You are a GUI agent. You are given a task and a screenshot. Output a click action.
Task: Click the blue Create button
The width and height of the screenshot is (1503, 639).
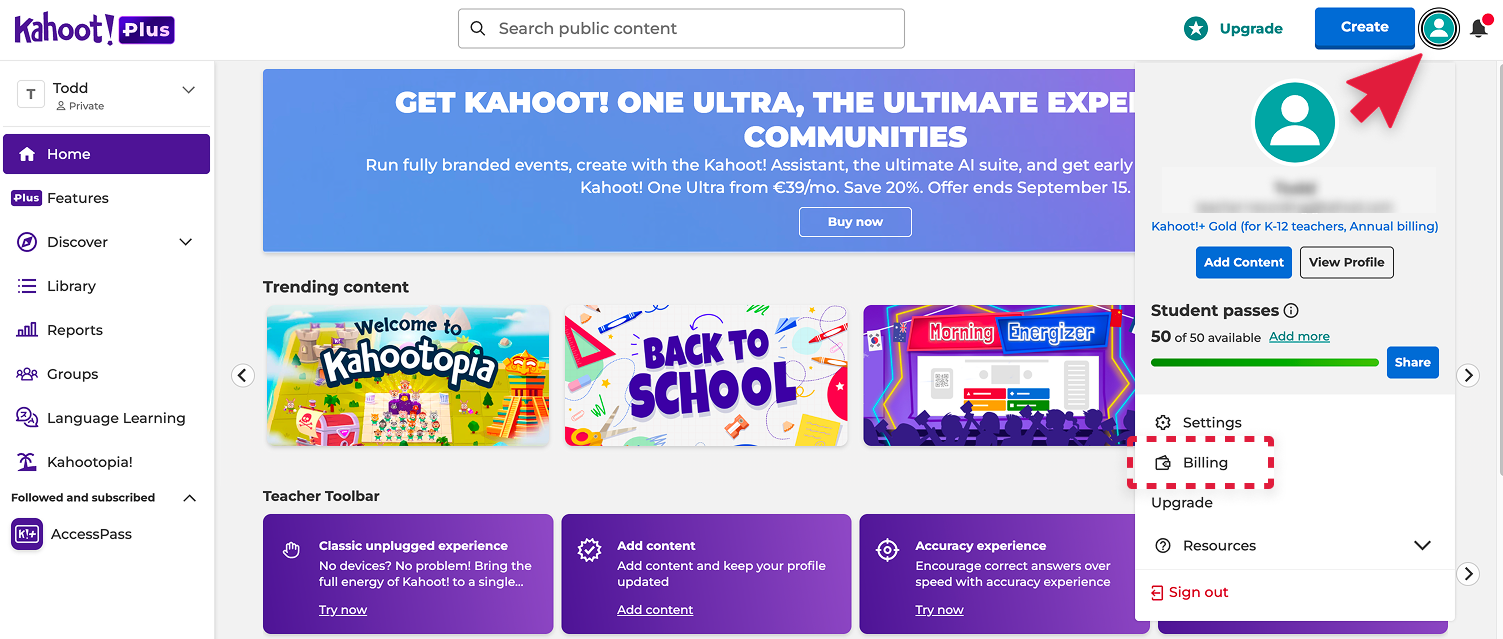pos(1365,28)
